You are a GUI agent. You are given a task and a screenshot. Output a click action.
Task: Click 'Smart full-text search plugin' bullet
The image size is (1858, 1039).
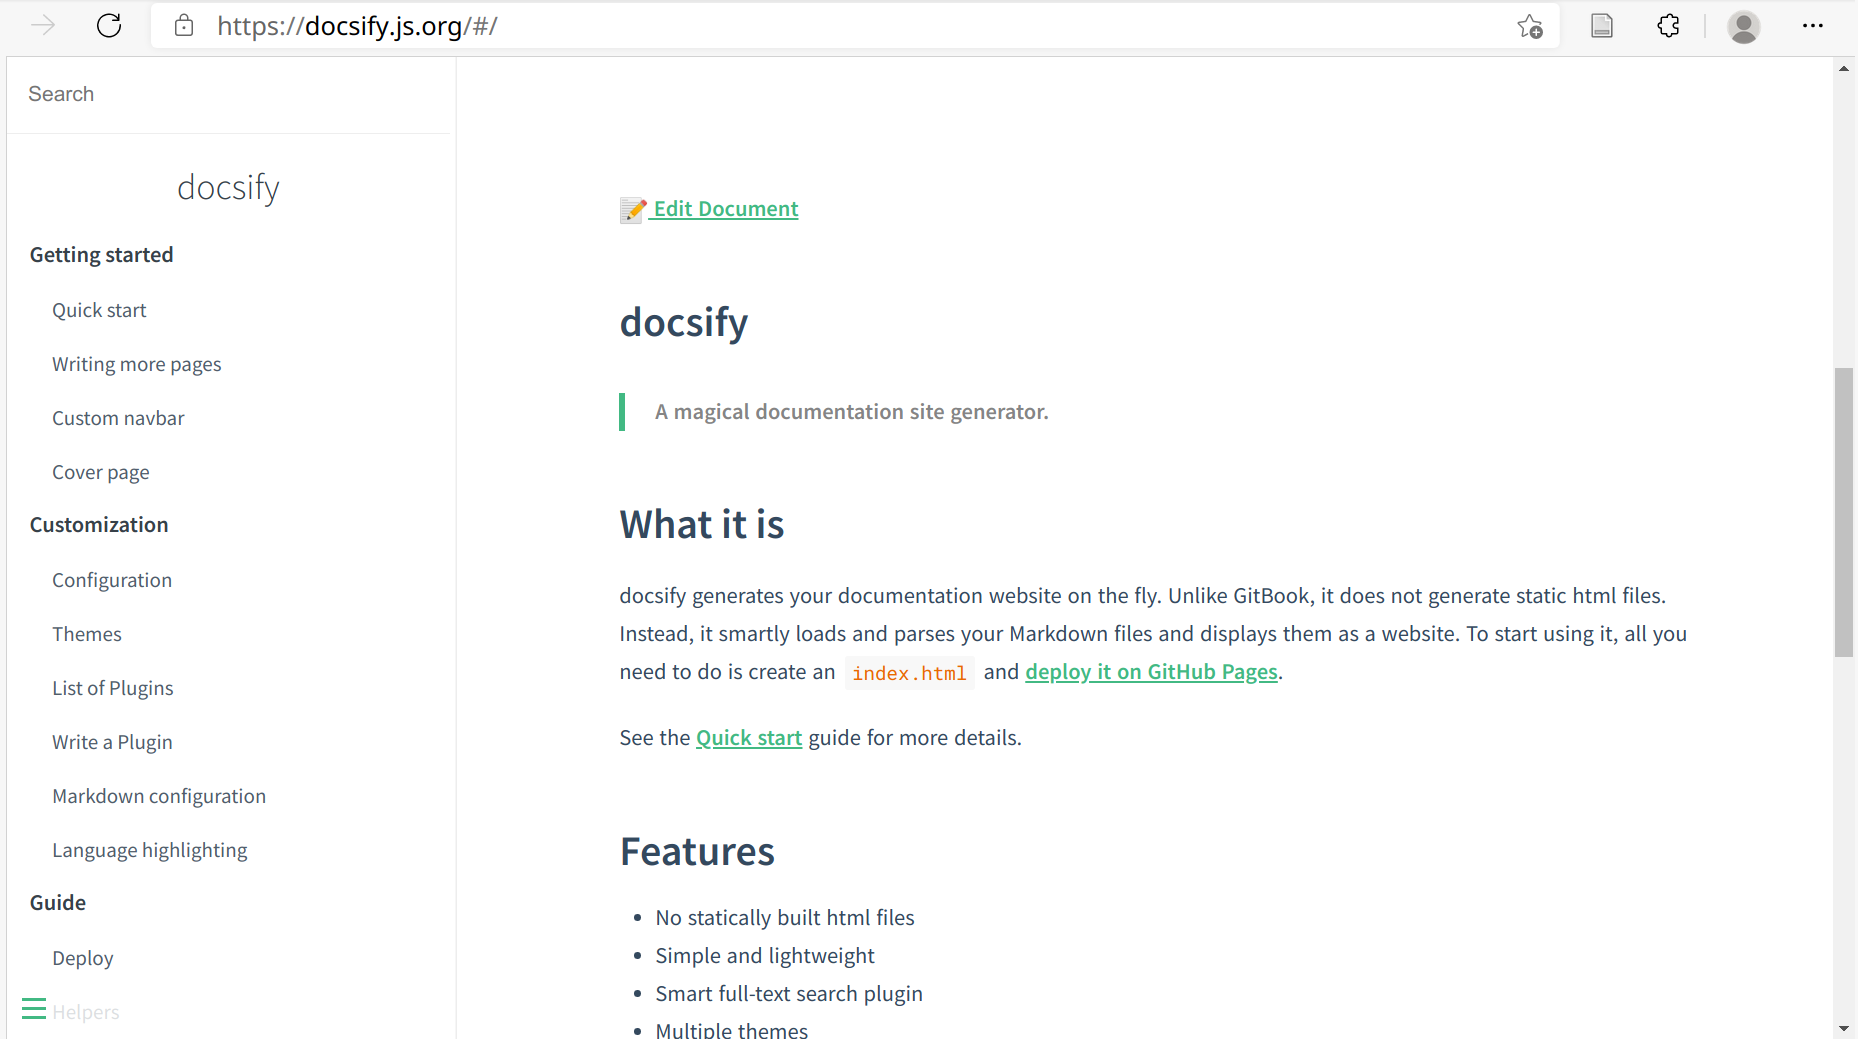[789, 994]
